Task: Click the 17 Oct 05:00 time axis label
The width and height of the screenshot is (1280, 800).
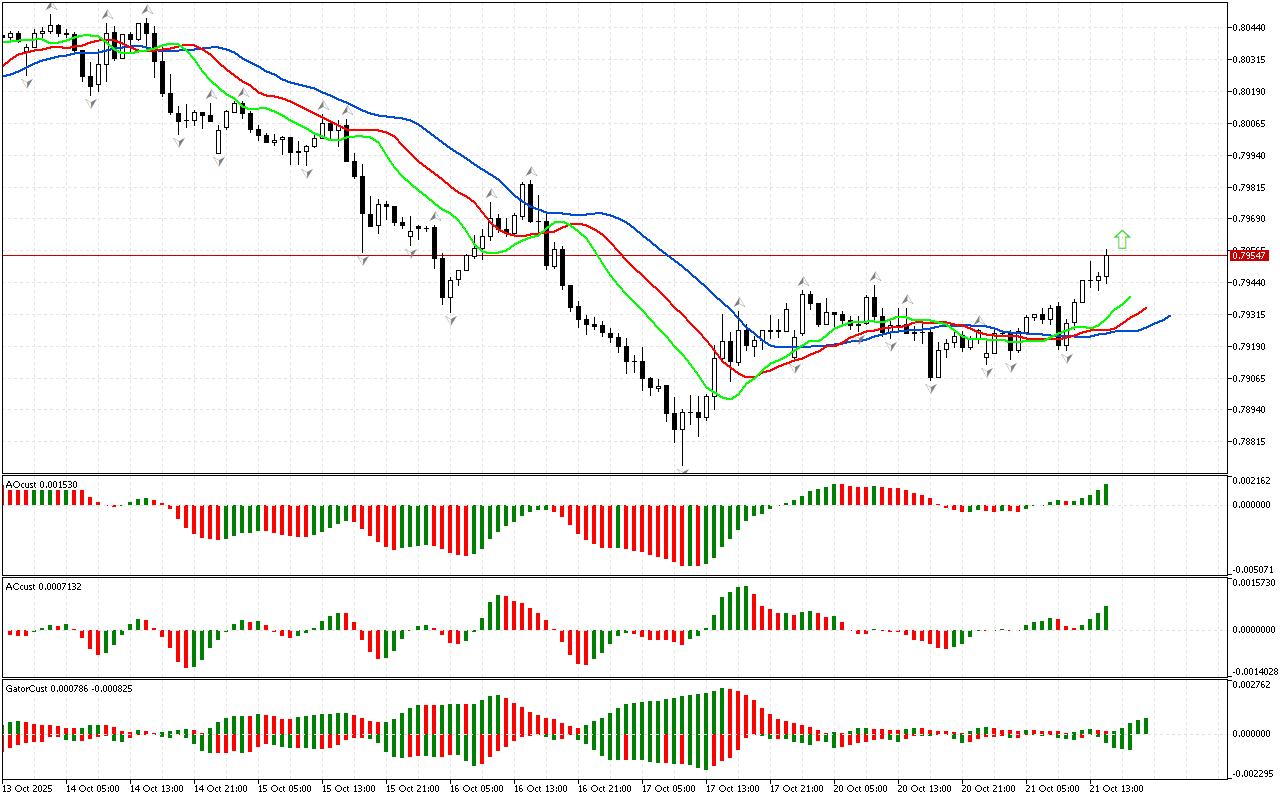Action: (x=668, y=788)
